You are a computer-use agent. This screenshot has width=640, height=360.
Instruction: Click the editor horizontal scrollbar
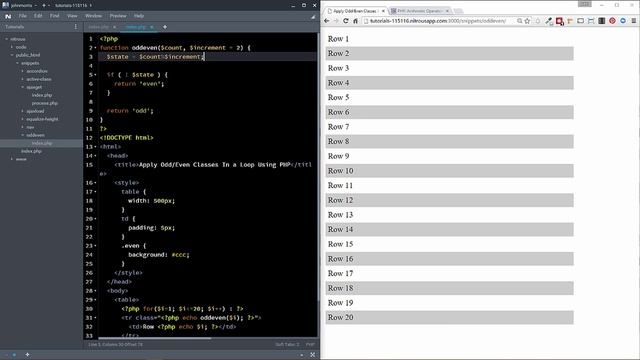[x=155, y=338]
